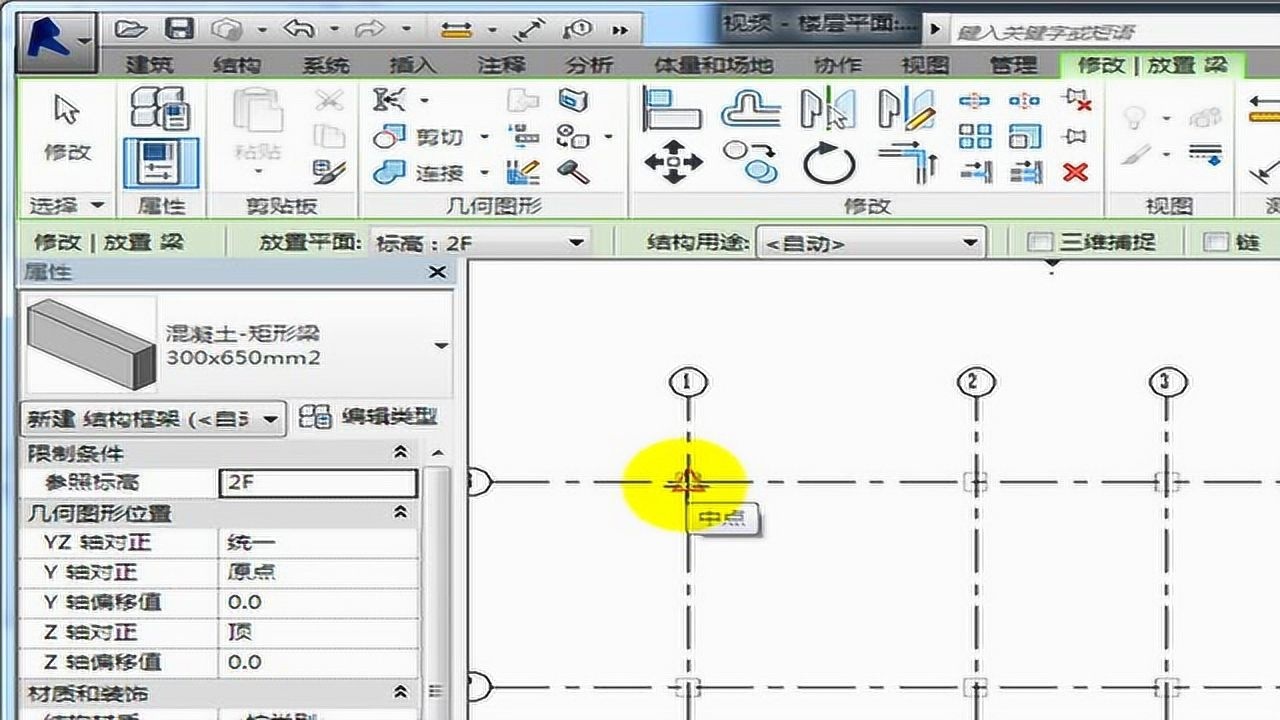Click the 参照标高 2F value field

pos(317,483)
